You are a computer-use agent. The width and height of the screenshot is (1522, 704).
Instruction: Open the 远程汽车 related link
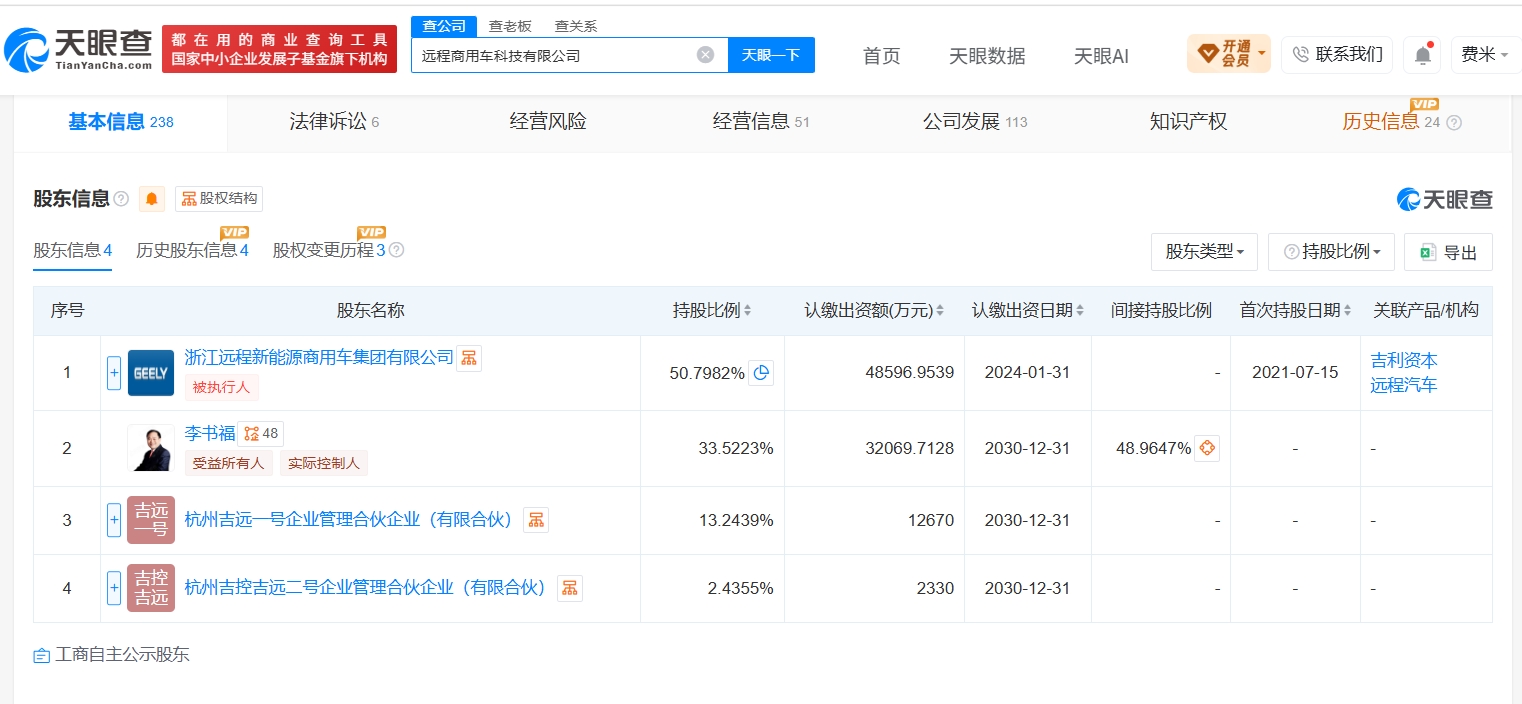pos(1404,384)
